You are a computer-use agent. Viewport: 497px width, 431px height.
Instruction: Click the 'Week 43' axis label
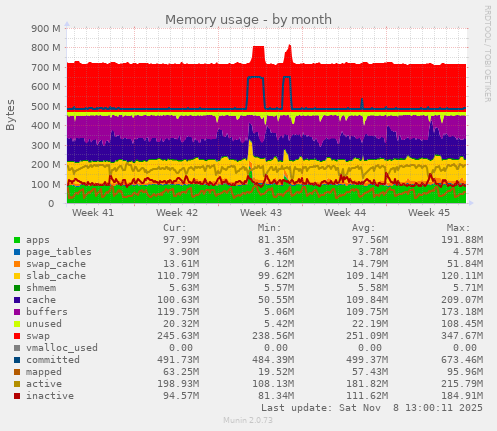(x=261, y=213)
